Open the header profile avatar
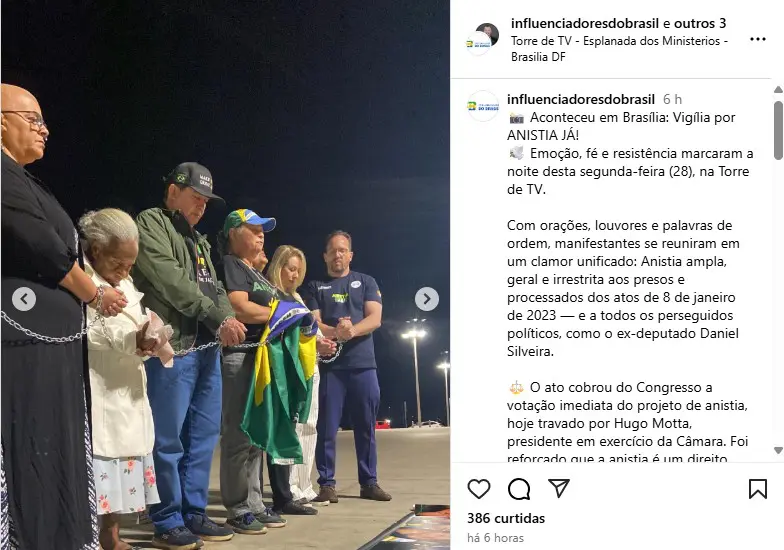 point(482,38)
